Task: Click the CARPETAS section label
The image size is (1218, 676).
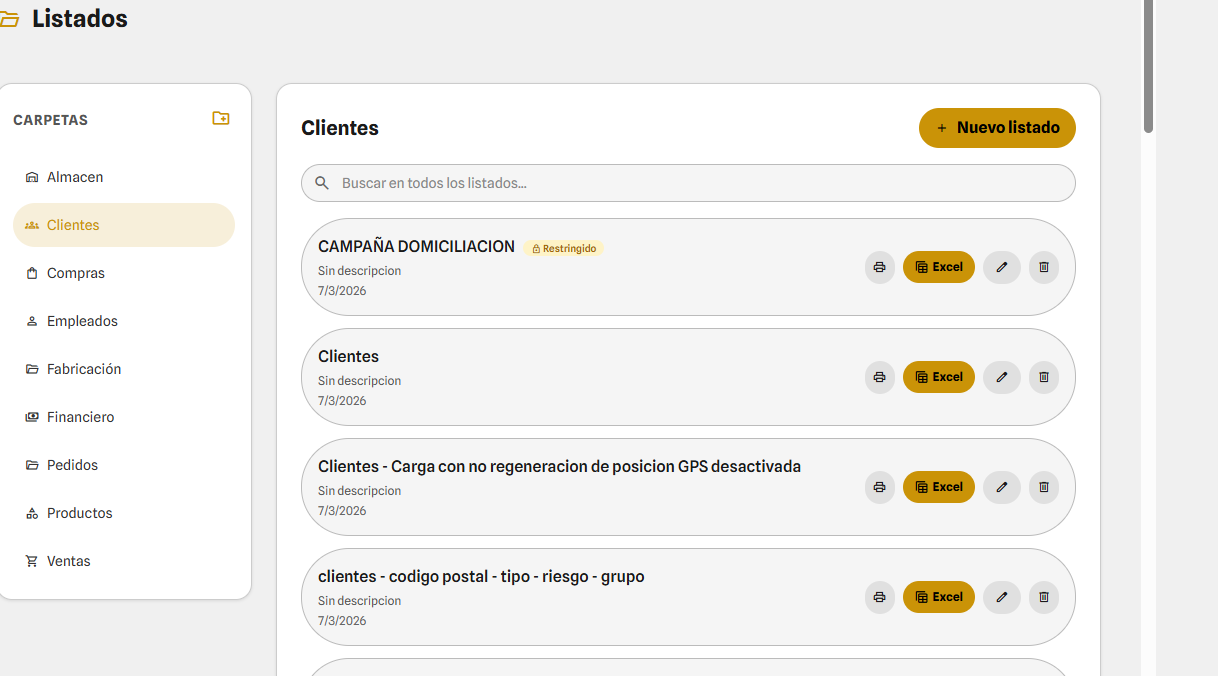Action: 50,120
